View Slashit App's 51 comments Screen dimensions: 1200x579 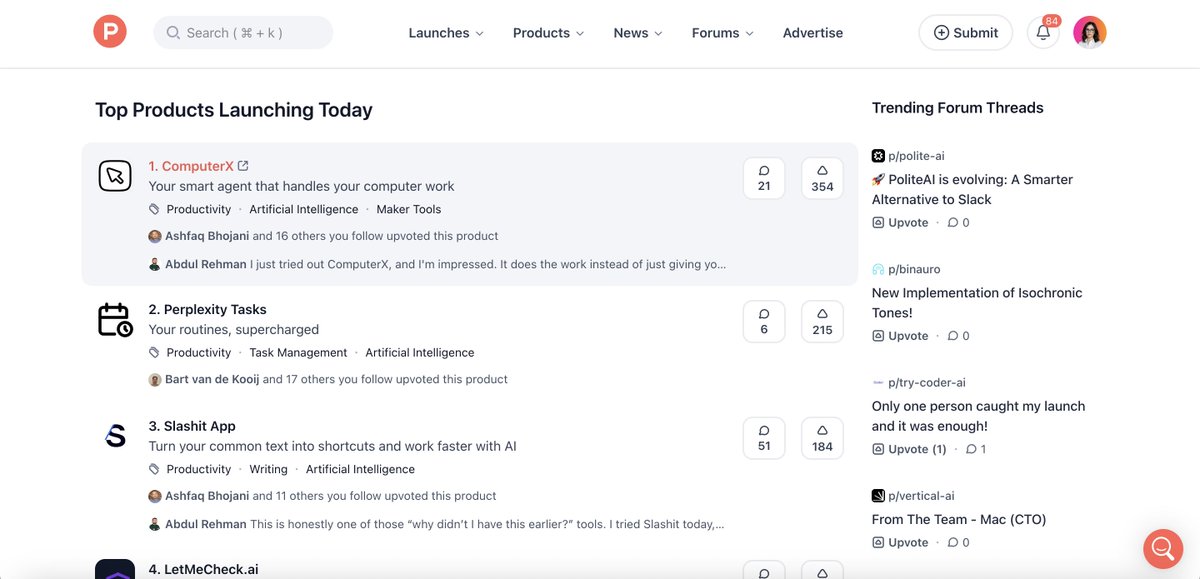point(764,438)
